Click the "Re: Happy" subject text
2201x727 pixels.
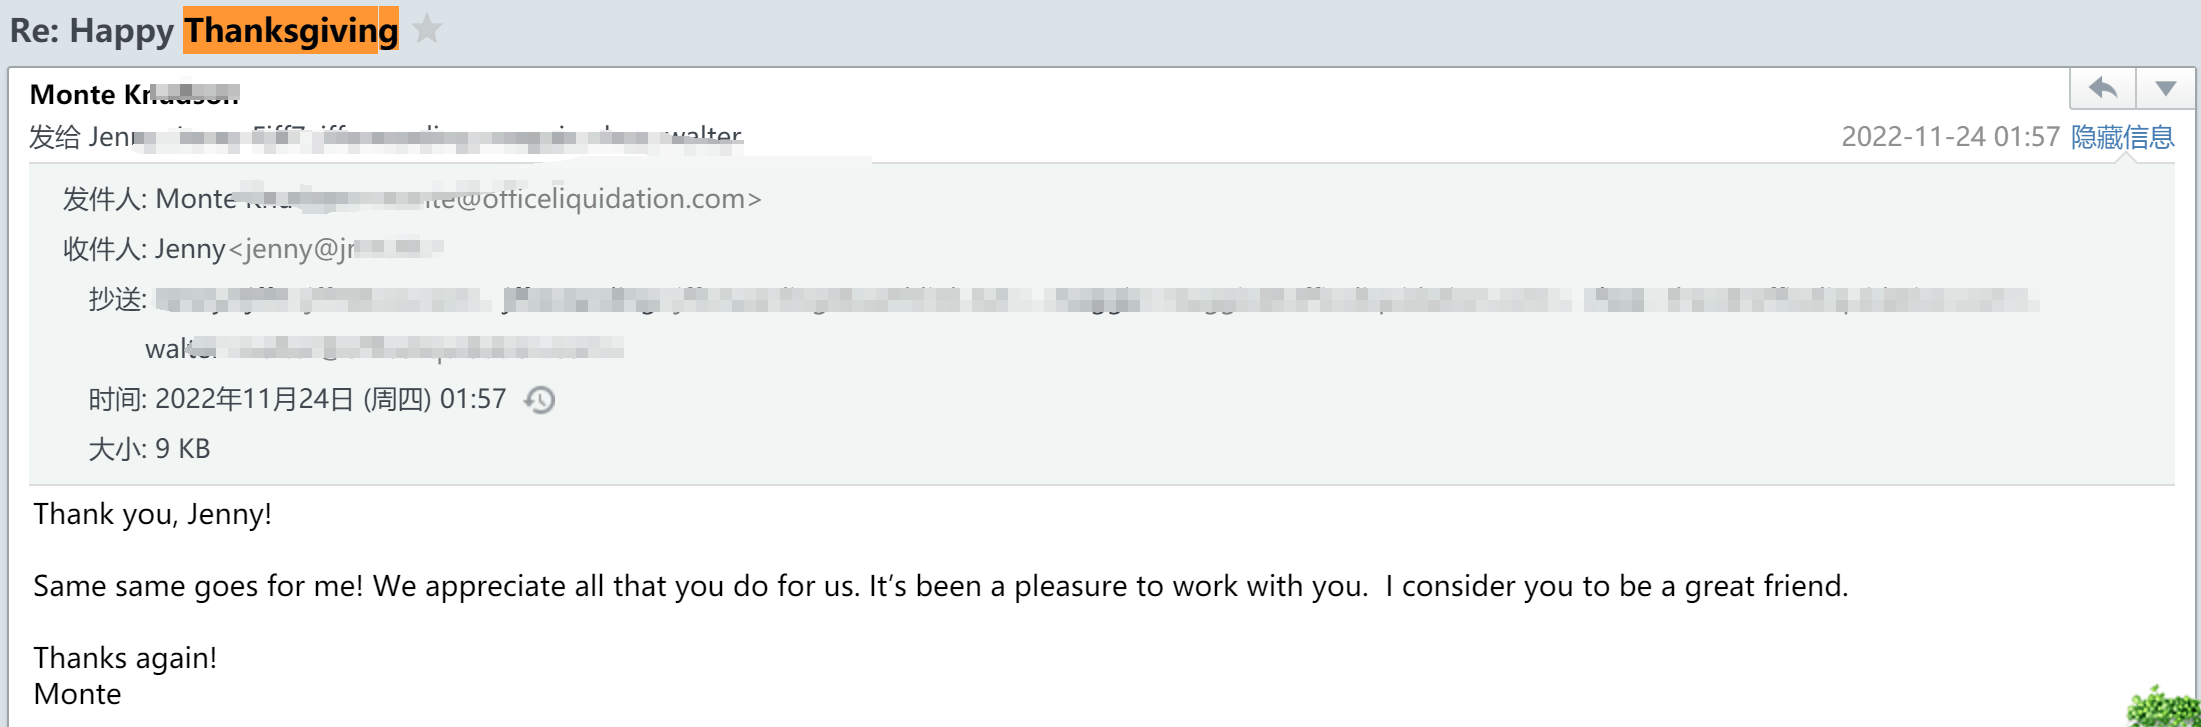(x=92, y=31)
